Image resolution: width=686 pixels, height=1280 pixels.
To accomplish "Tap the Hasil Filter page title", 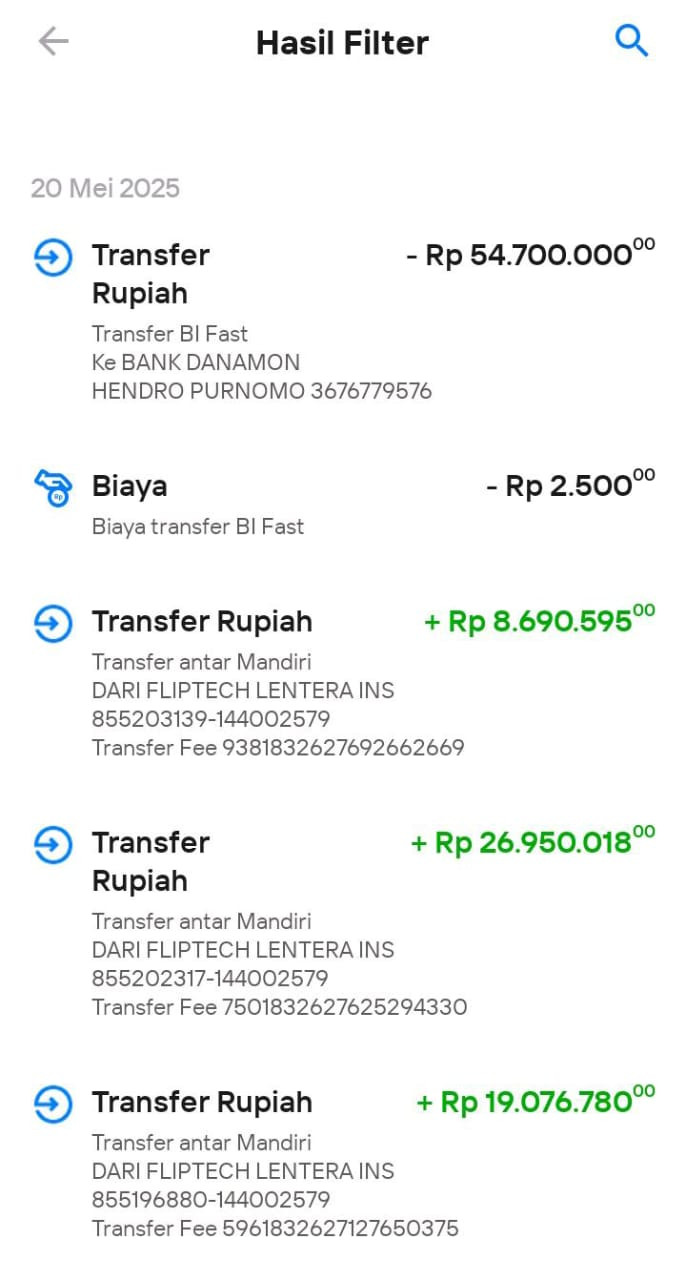I will coord(342,42).
